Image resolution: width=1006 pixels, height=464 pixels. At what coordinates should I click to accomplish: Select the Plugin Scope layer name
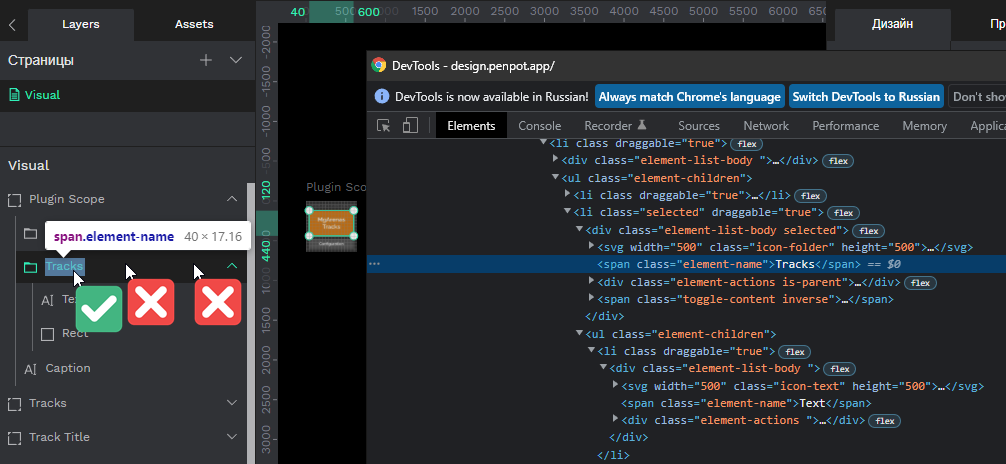(67, 200)
